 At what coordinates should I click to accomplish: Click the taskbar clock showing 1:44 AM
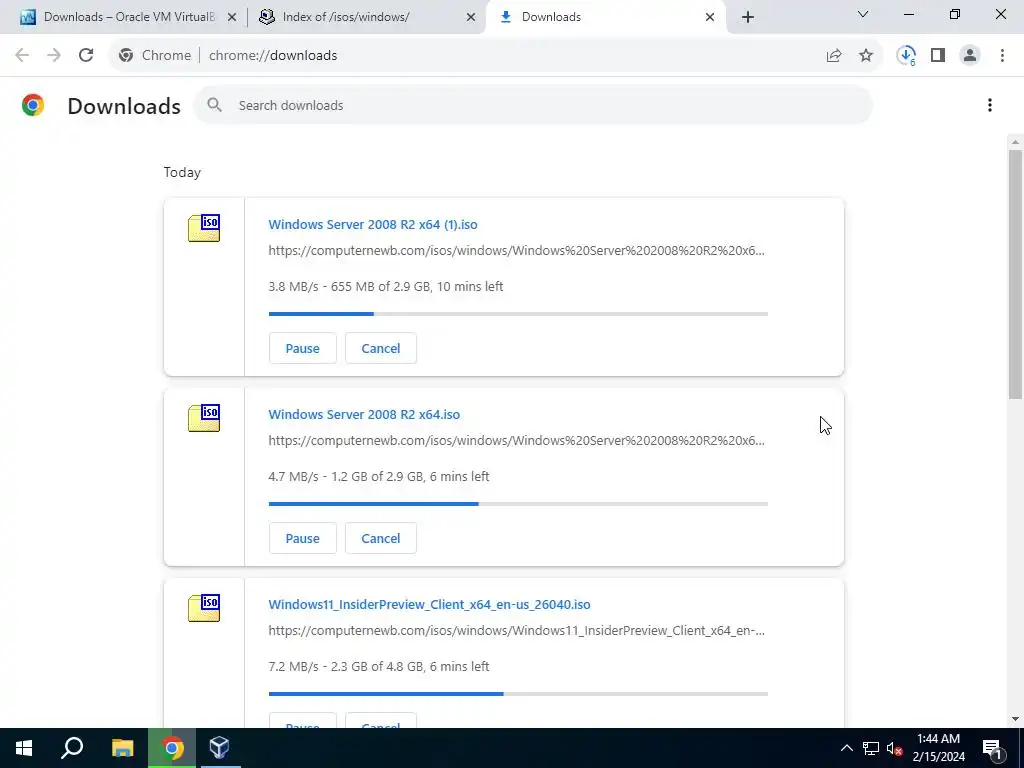[939, 748]
